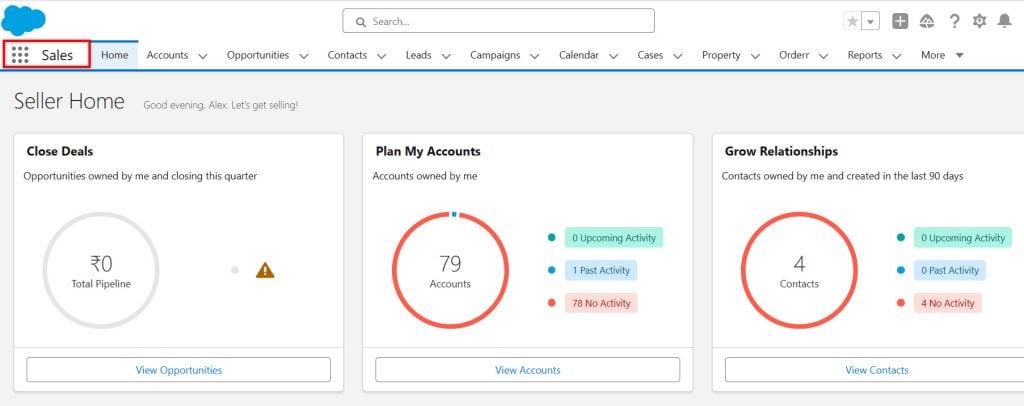
Task: Click the Seller Home heading
Action: 69,101
